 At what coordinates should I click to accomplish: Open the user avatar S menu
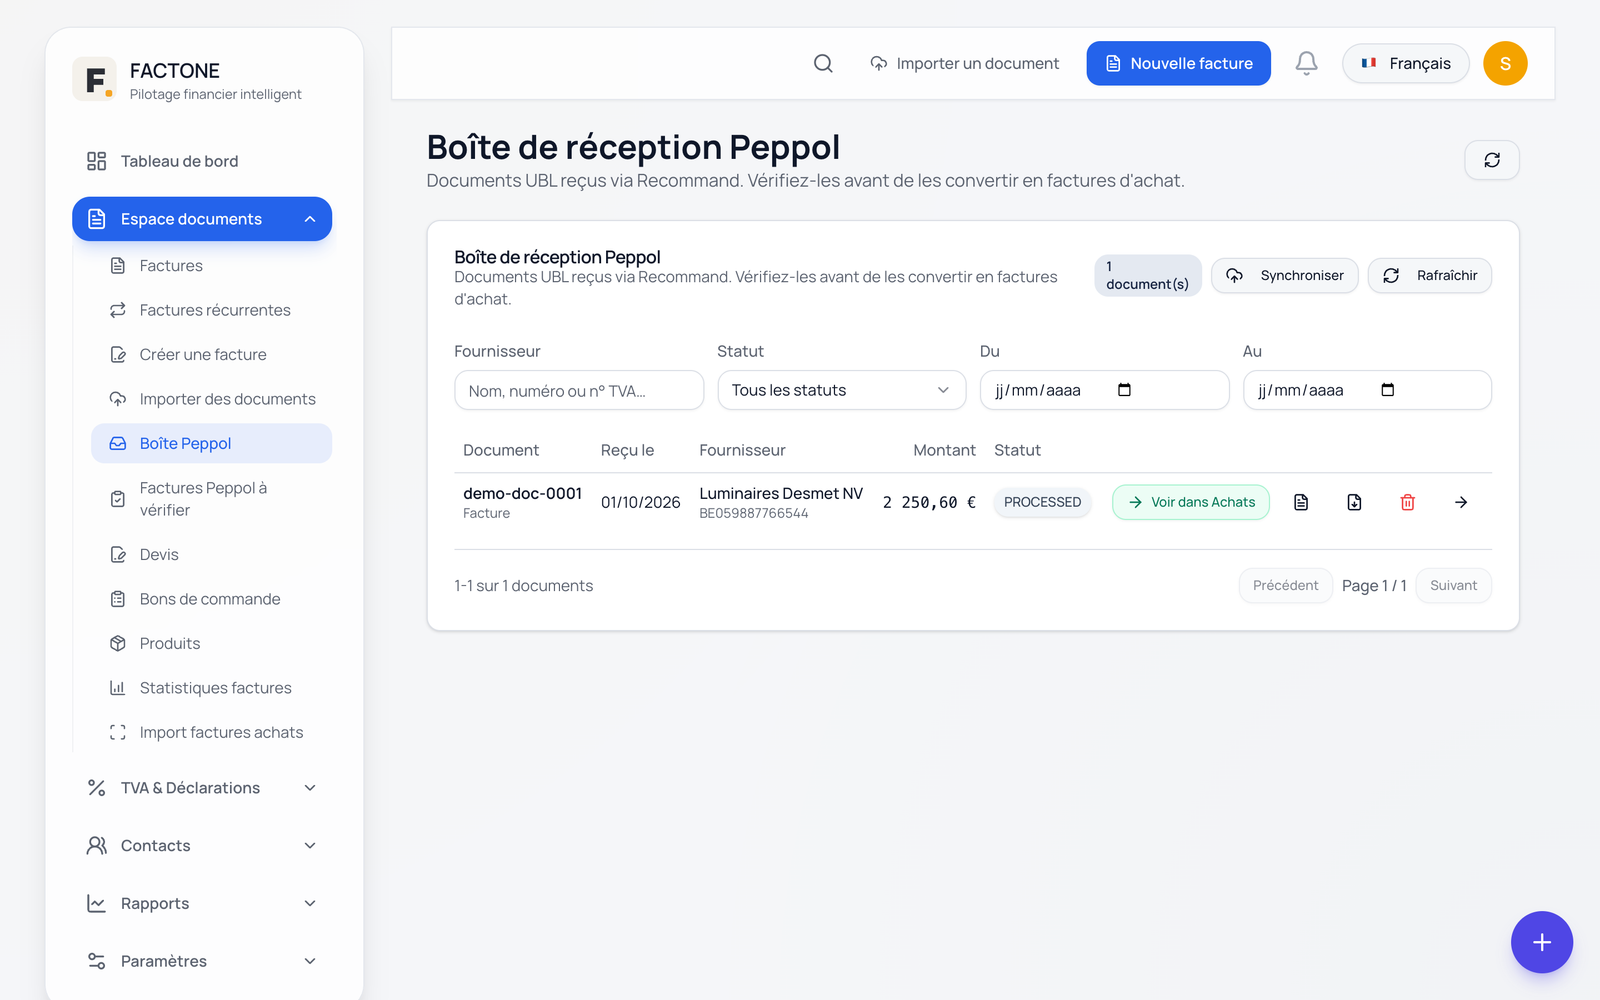point(1505,63)
